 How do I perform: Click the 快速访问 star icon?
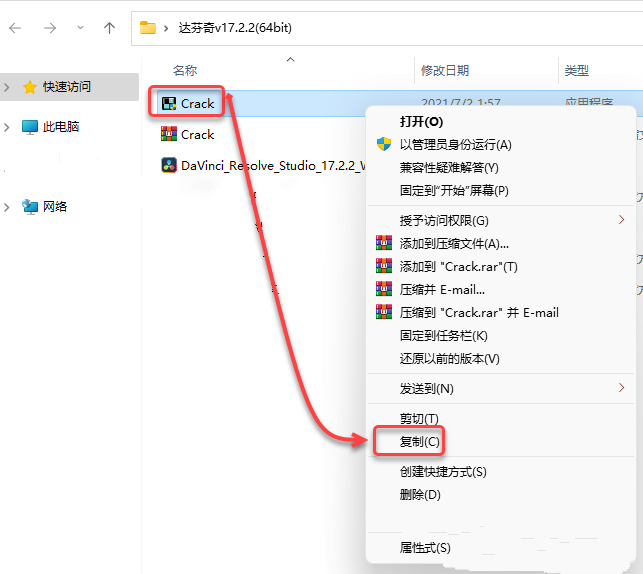tap(30, 87)
